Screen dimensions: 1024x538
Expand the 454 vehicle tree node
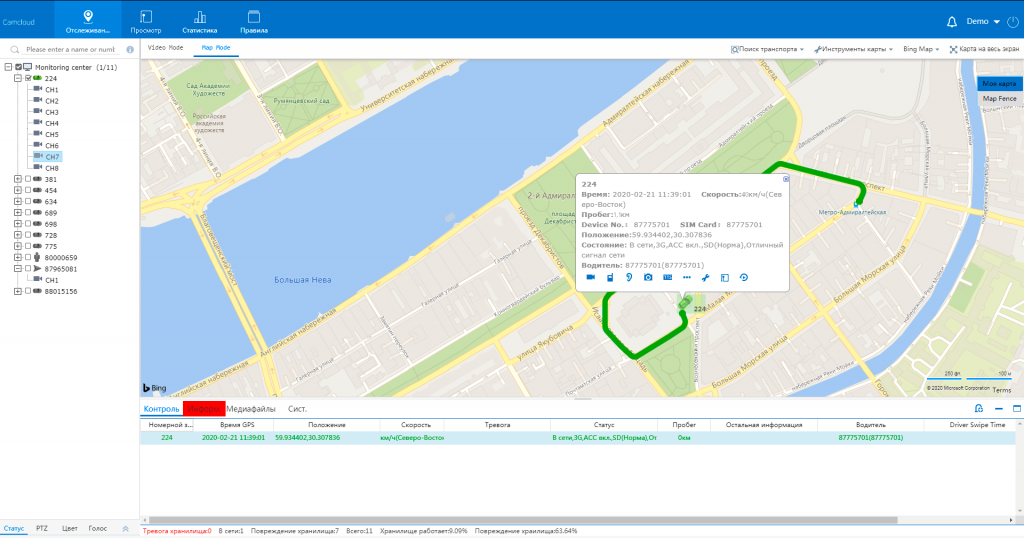click(18, 190)
